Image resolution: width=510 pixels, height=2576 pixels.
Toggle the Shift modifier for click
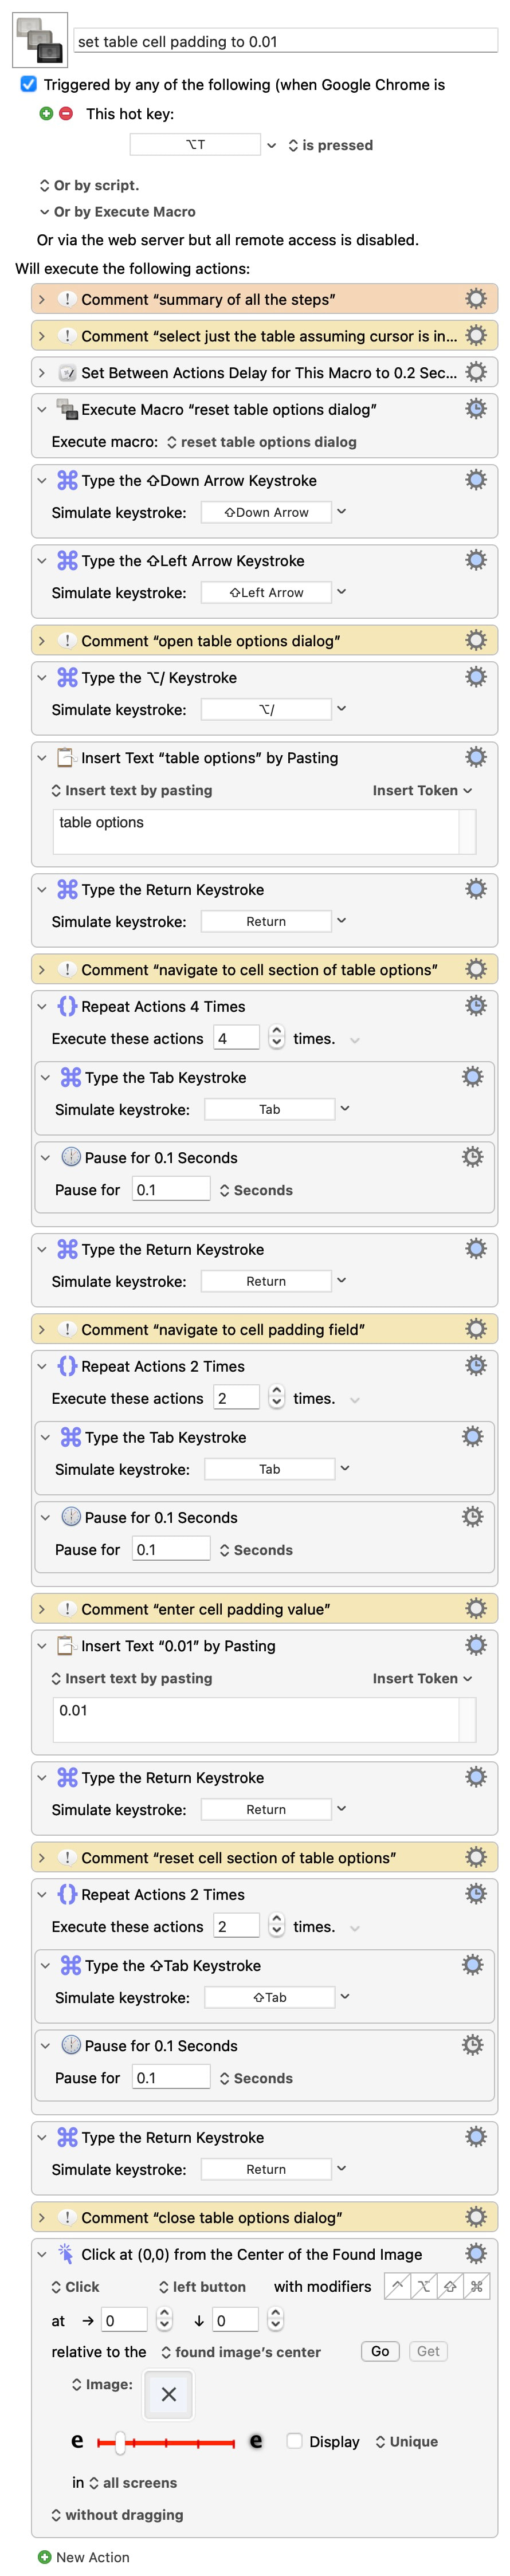click(x=450, y=2287)
